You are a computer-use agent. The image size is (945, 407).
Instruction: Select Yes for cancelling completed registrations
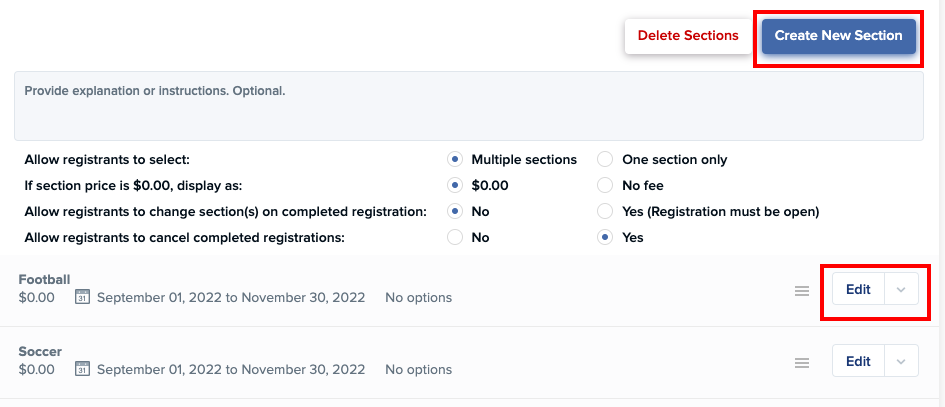605,238
